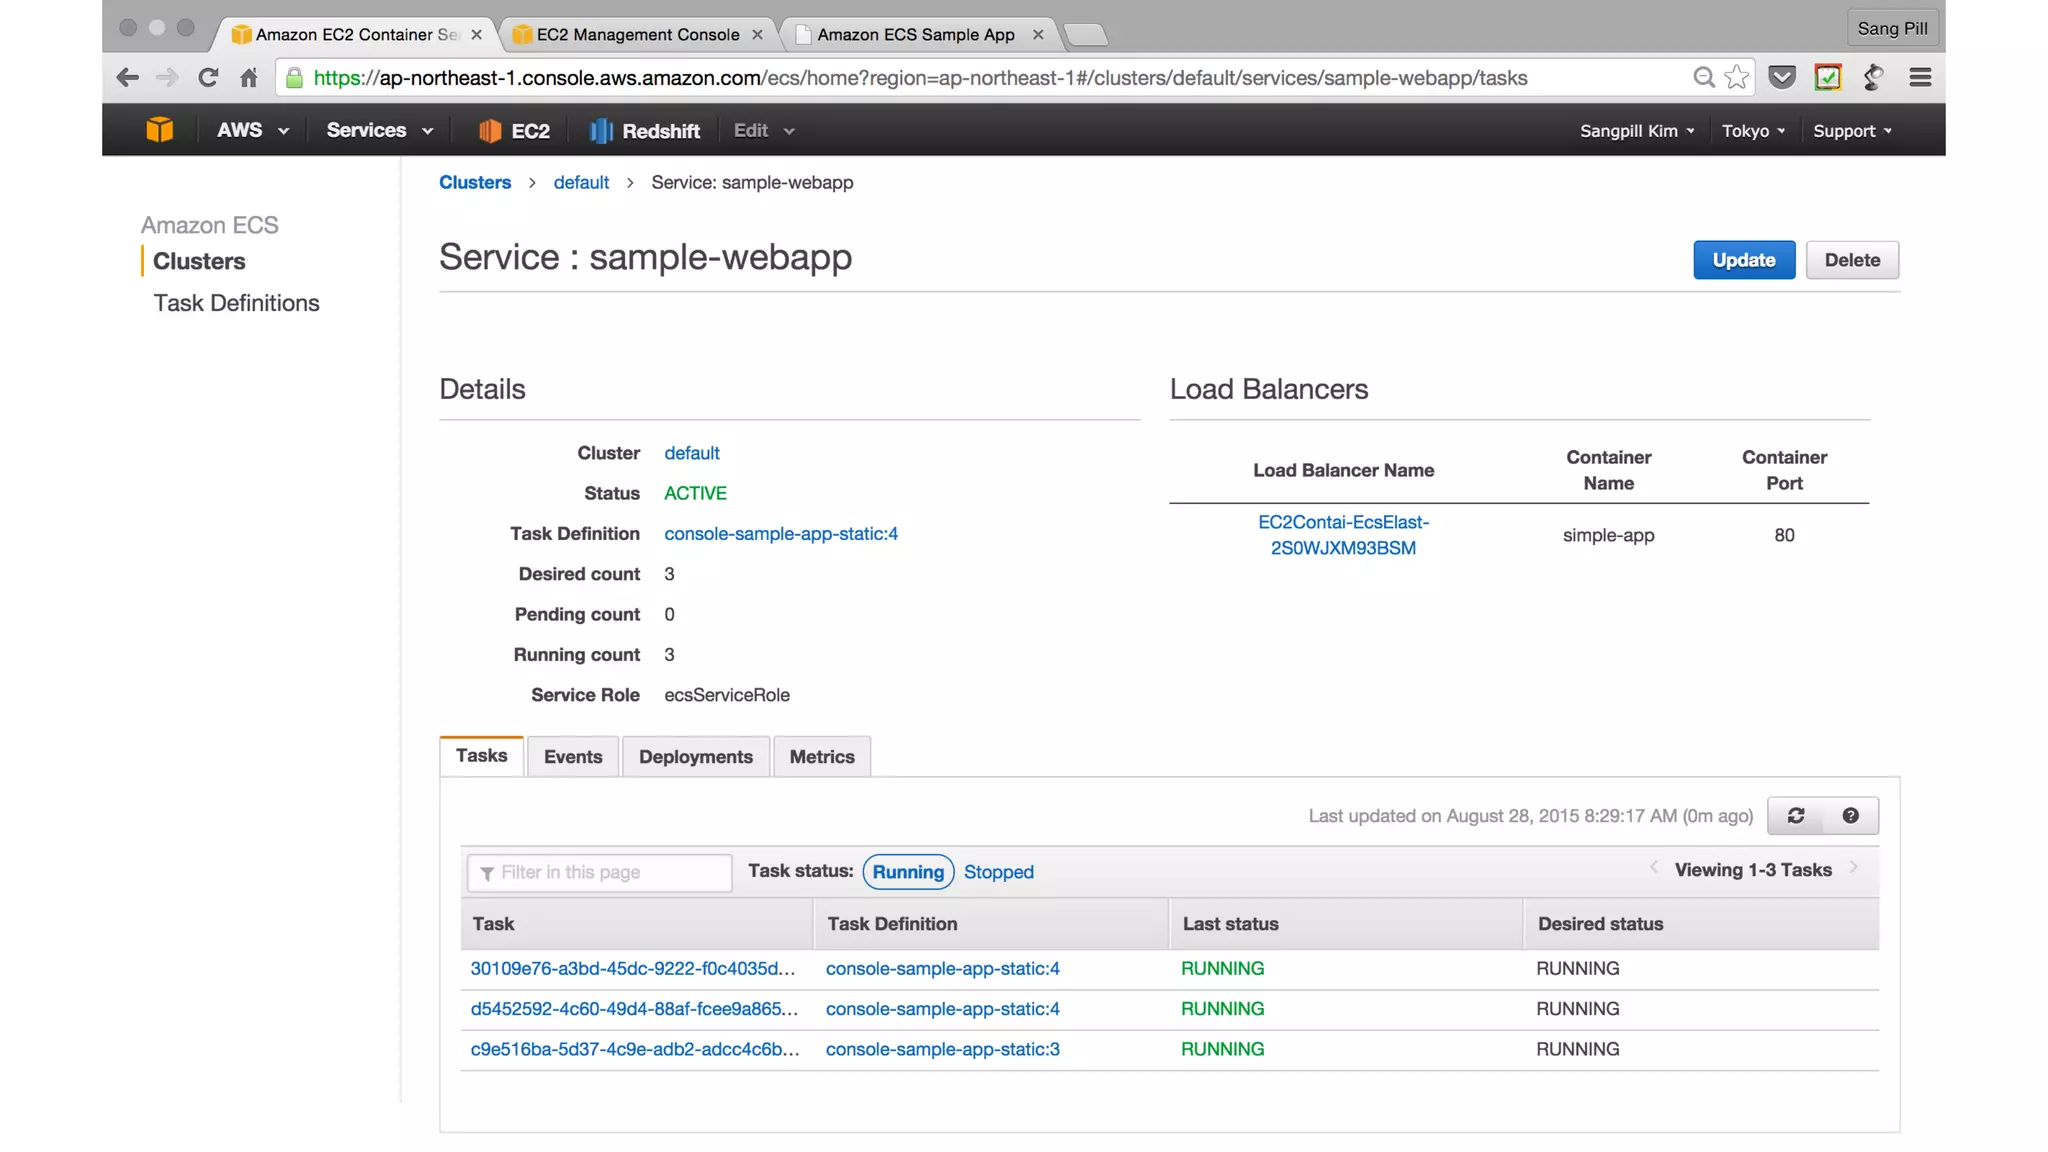
Task: Switch to the Events tab
Action: click(x=572, y=757)
